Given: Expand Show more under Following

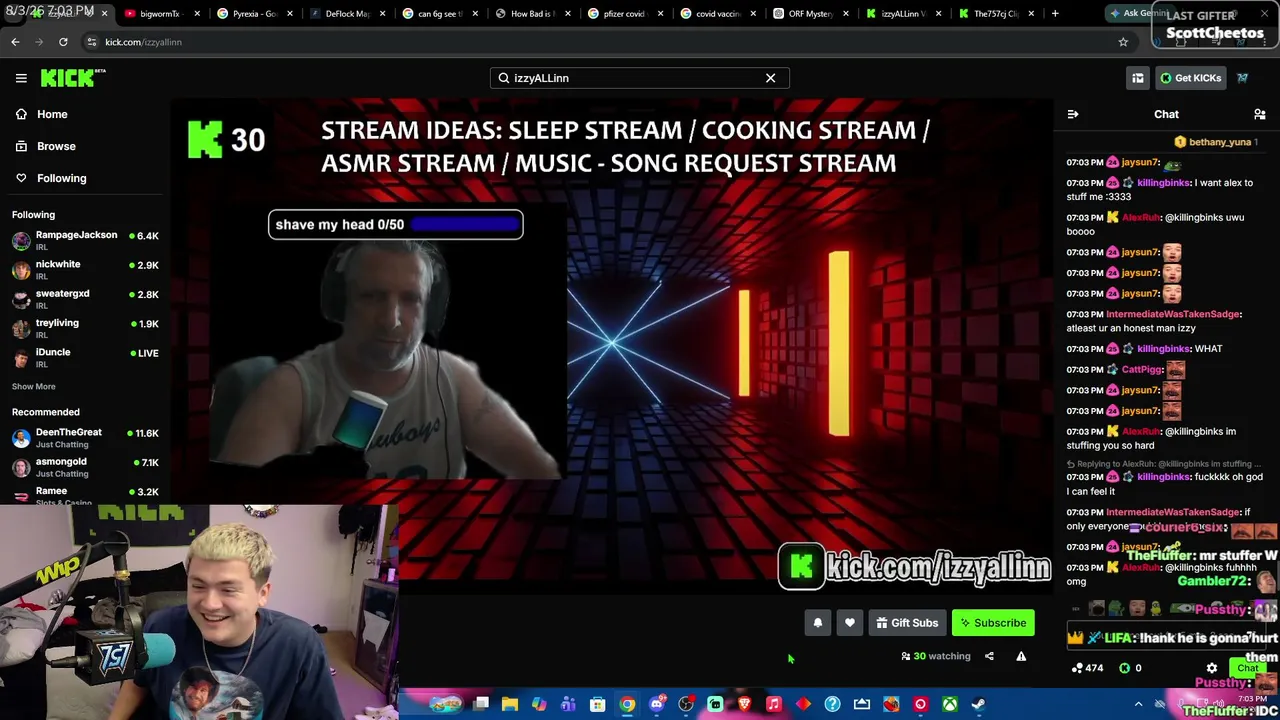Looking at the screenshot, I should coord(34,386).
